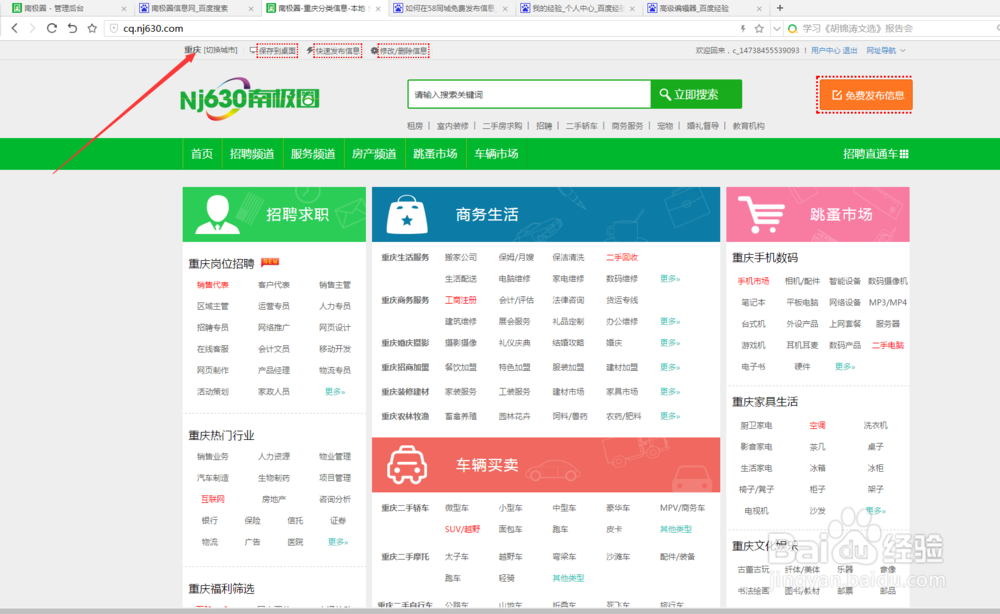
Task: Click the gear icon beside 修改/删除信息
Action: [x=375, y=50]
